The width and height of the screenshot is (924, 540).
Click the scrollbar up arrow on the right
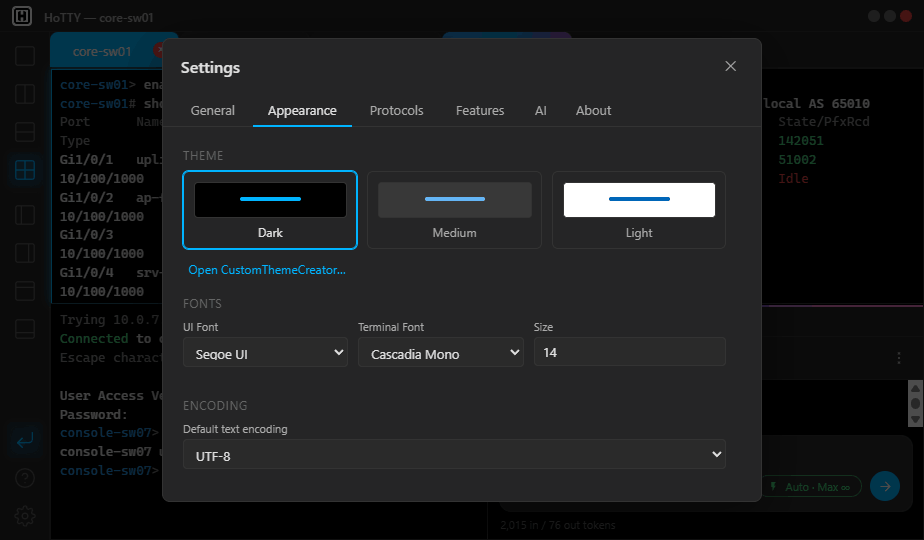click(915, 388)
